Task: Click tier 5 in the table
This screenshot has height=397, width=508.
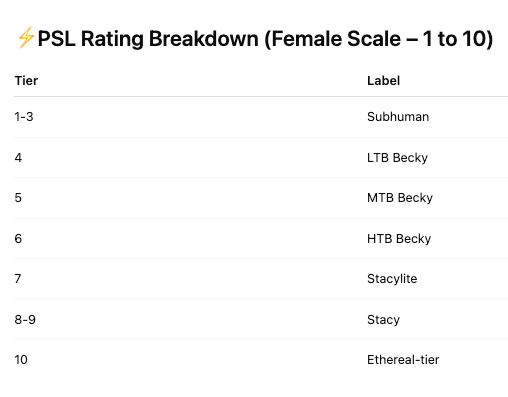Action: coord(18,198)
